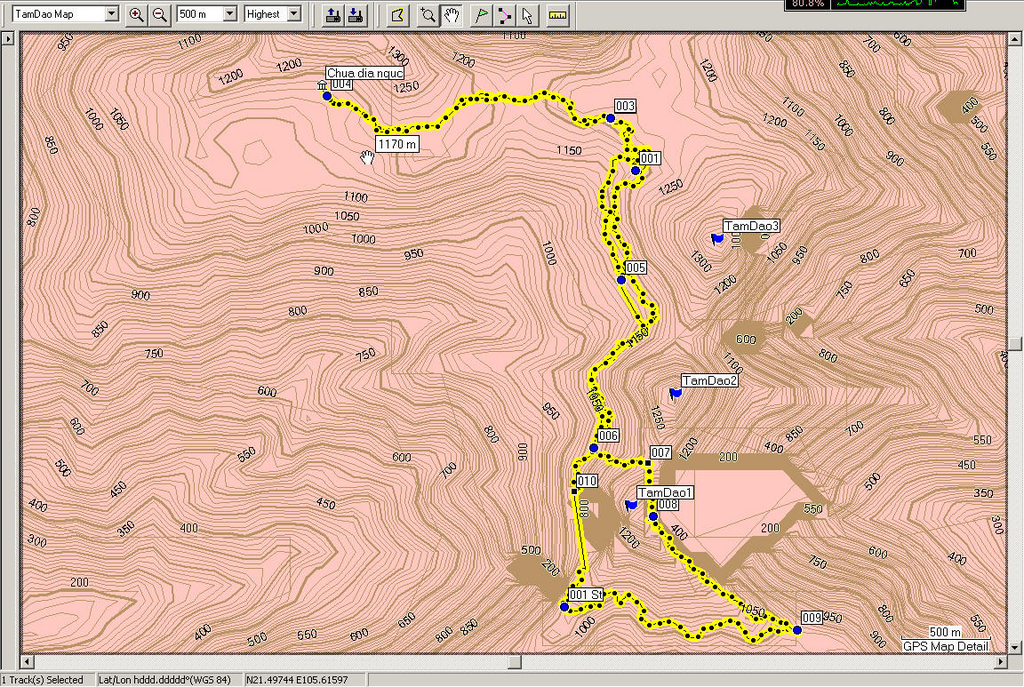Click the blue waypoint dot labeled 001 St
1024x687 pixels.
[x=564, y=607]
